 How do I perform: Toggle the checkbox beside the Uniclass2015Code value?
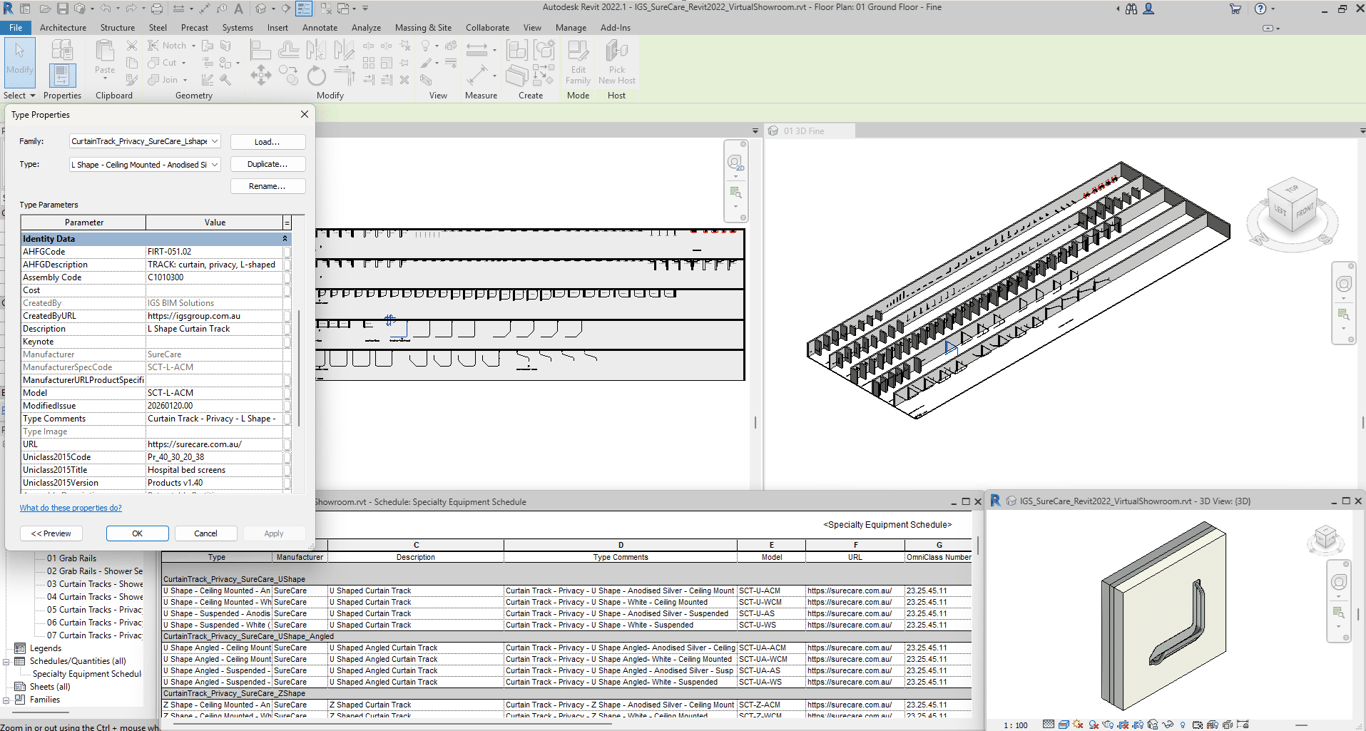(287, 457)
